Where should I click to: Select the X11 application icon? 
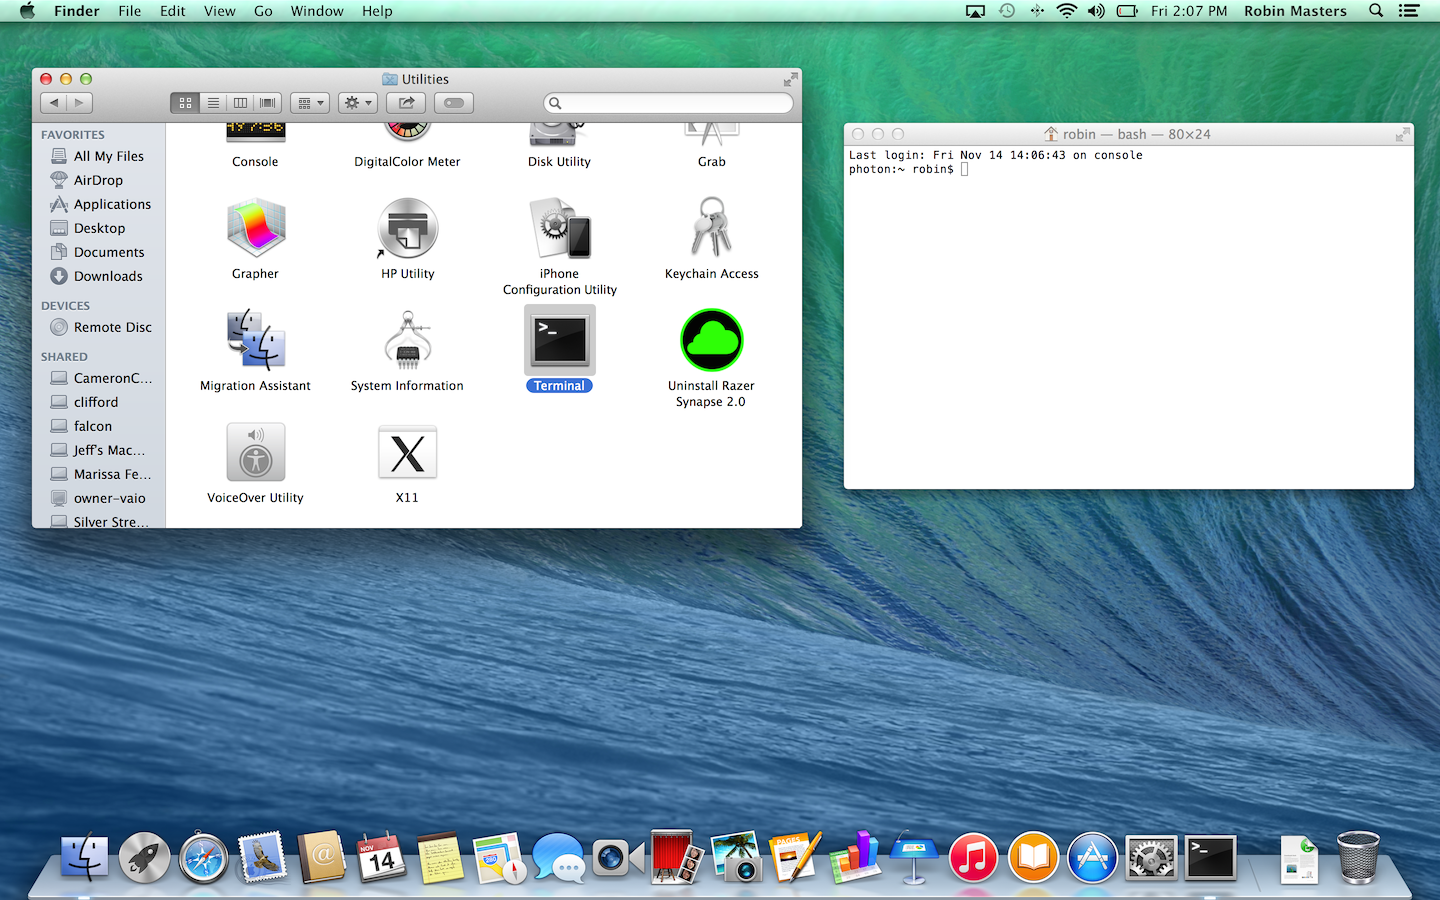[x=408, y=453]
